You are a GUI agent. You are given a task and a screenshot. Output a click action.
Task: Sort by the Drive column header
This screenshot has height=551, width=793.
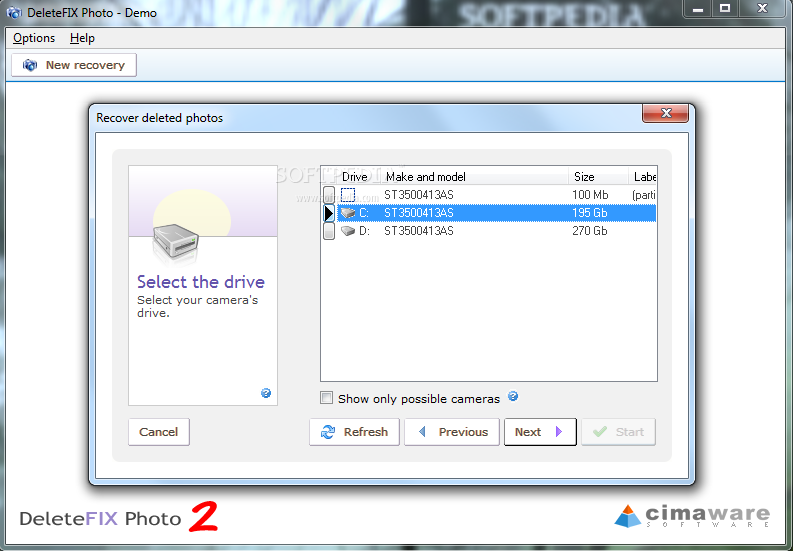click(x=354, y=177)
